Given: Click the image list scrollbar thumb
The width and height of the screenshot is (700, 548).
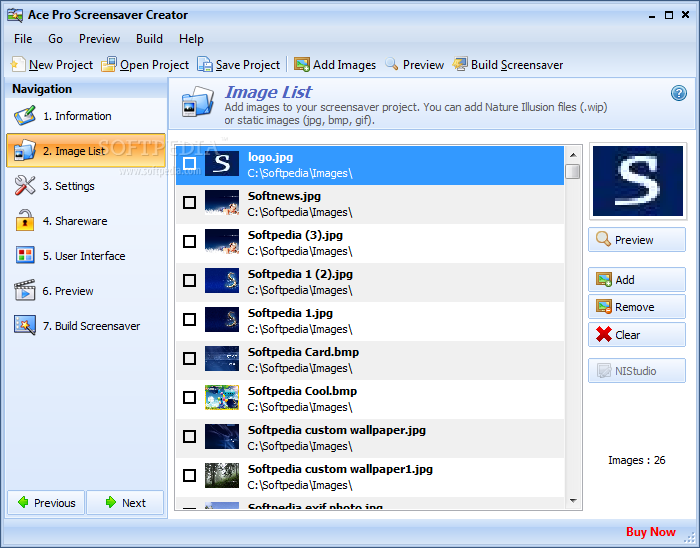Looking at the screenshot, I should coord(573,171).
